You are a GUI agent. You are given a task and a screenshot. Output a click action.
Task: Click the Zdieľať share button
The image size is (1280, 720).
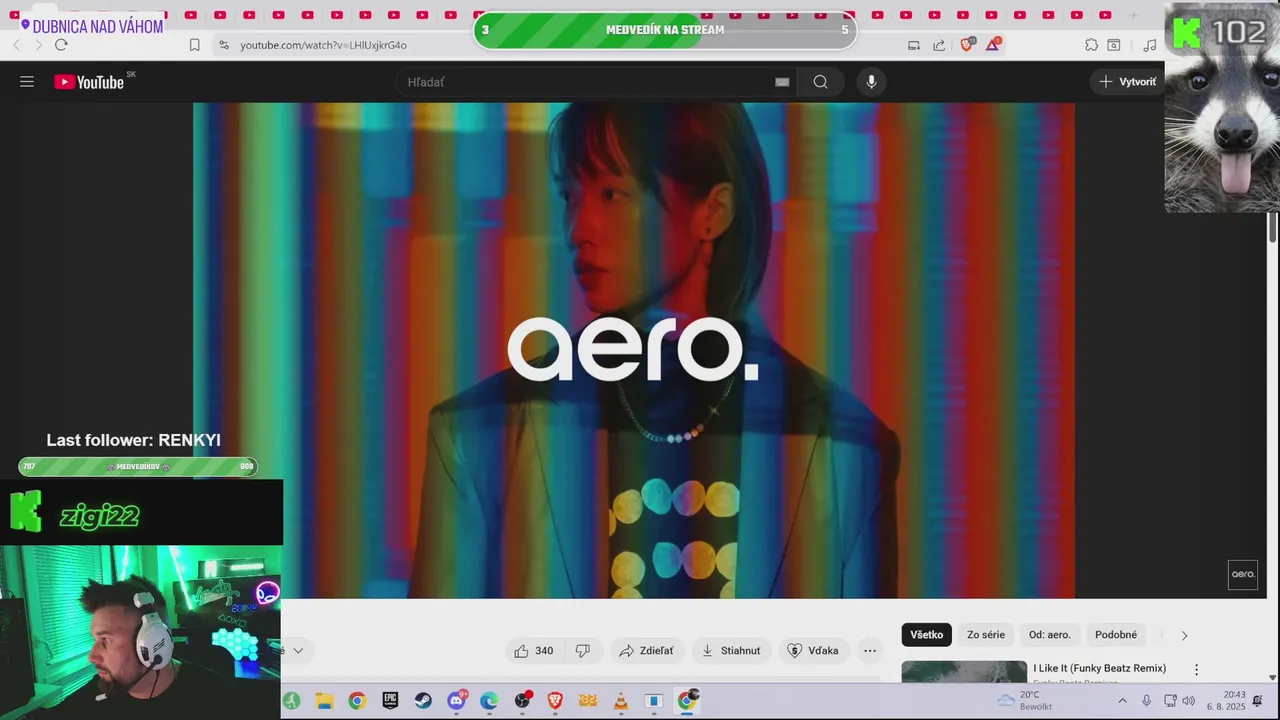[646, 651]
